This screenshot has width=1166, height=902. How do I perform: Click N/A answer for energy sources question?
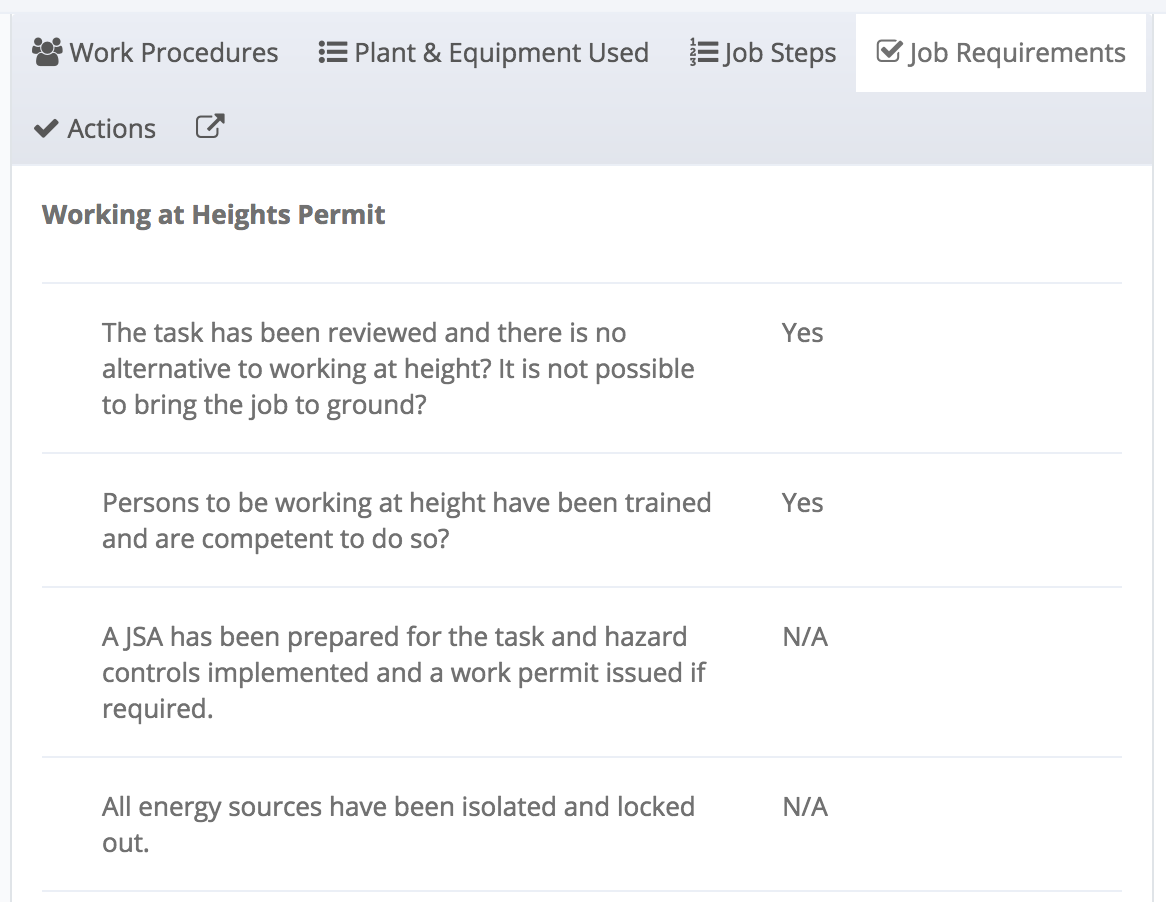click(x=805, y=807)
